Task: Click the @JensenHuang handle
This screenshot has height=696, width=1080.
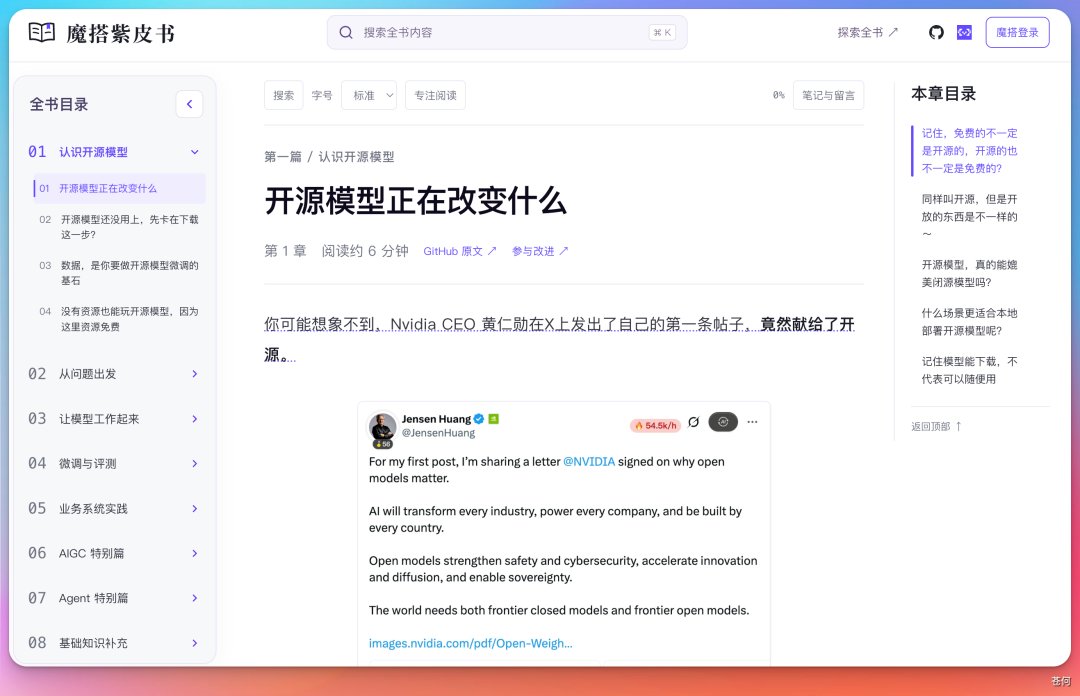Action: tap(438, 433)
